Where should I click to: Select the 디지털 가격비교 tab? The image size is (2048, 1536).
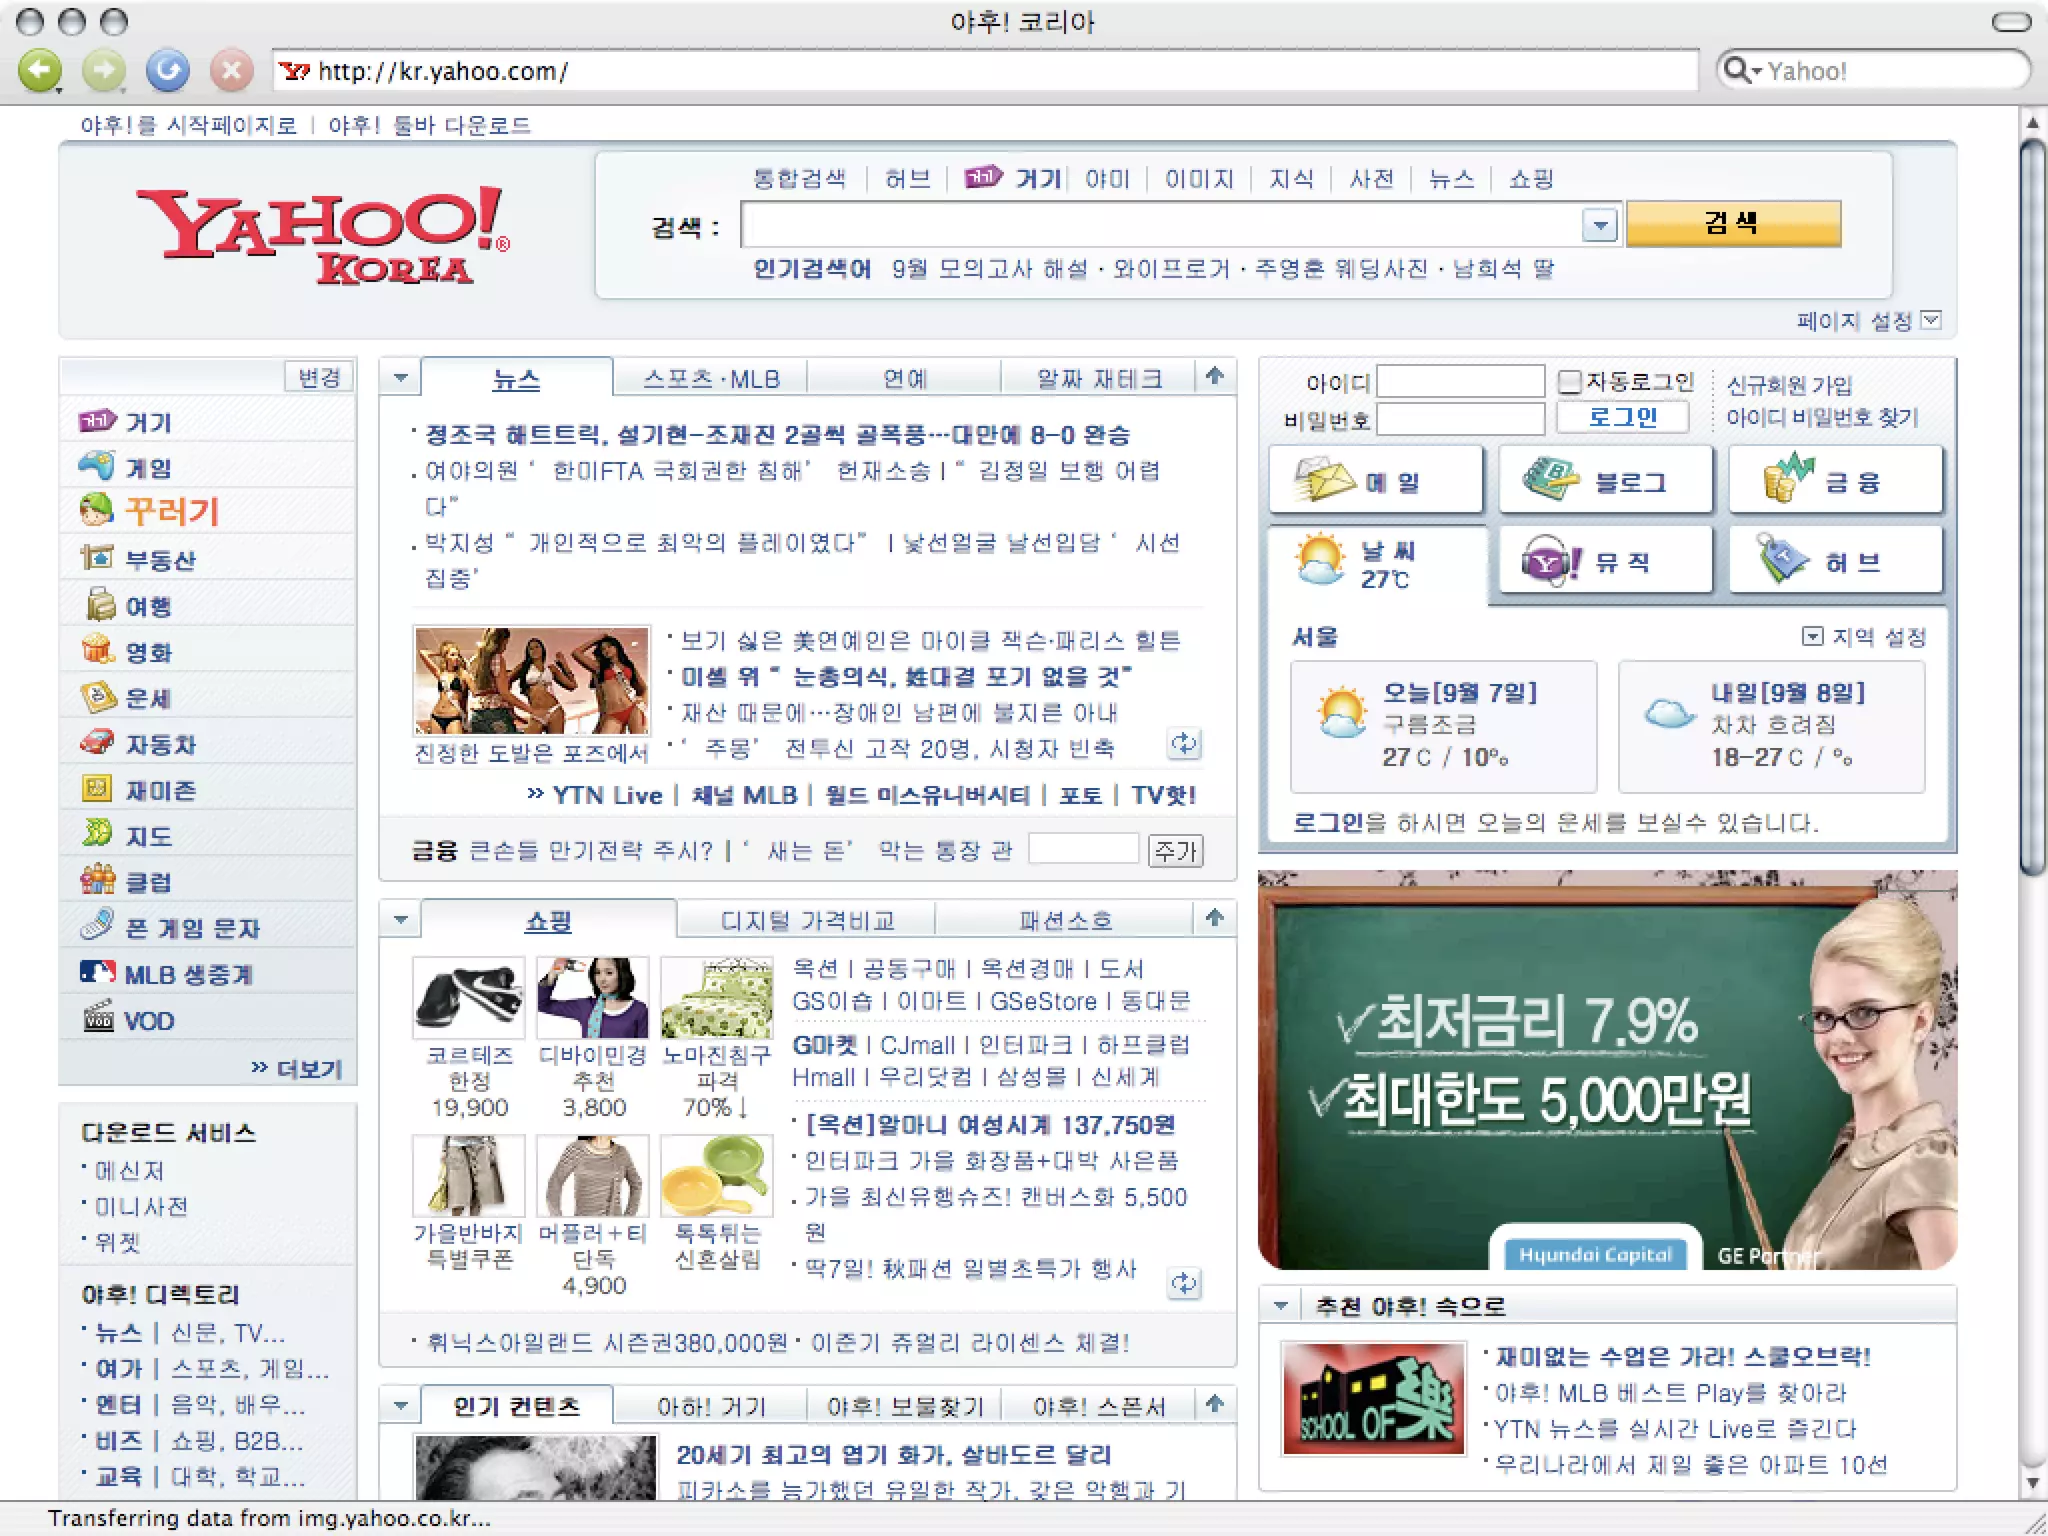coord(807,920)
